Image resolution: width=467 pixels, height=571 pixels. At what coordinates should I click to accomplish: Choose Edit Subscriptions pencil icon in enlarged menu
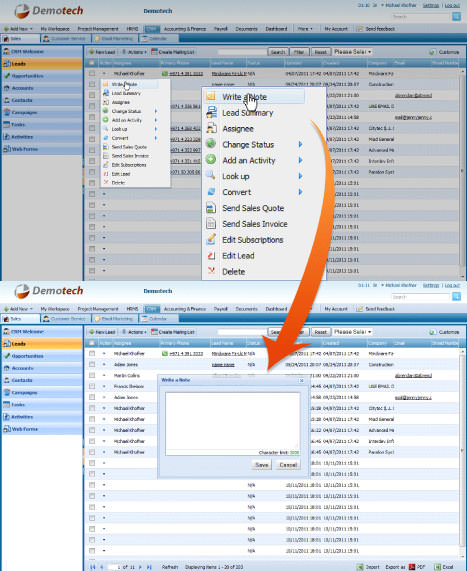211,240
